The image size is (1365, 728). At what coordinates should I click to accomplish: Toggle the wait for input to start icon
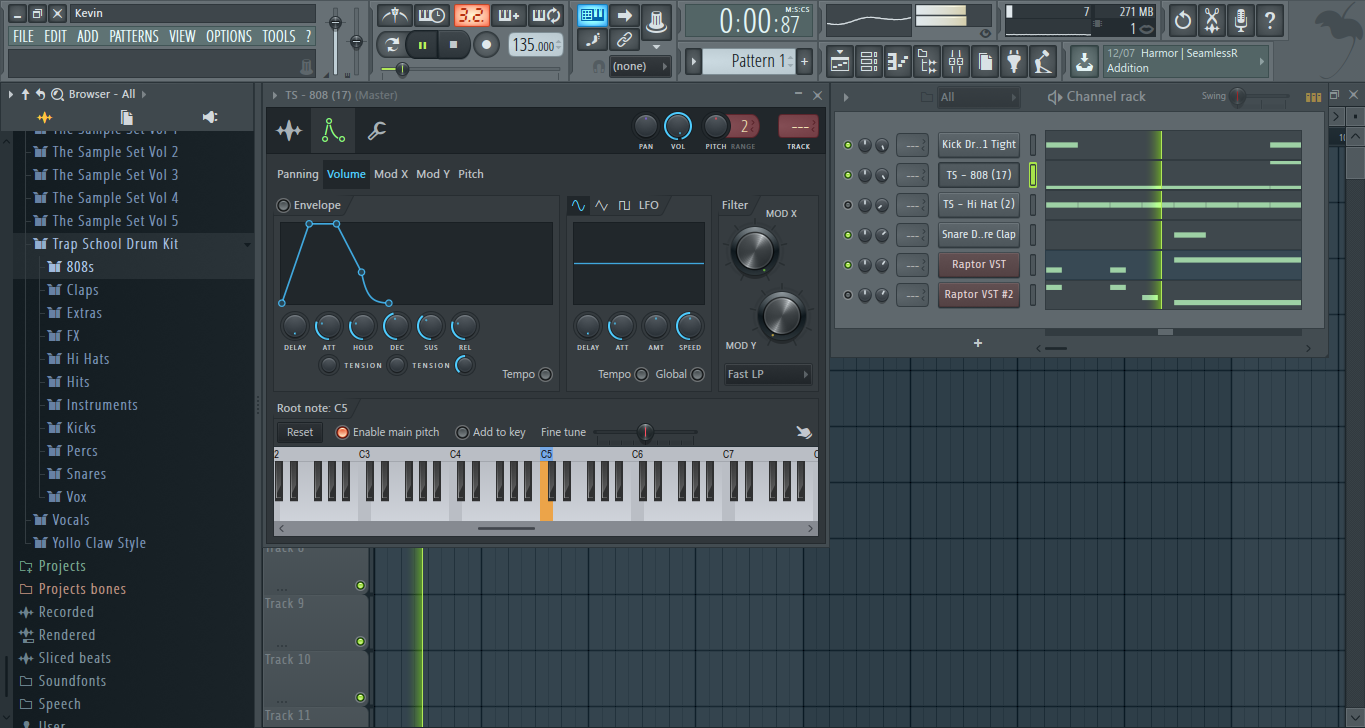(x=432, y=16)
